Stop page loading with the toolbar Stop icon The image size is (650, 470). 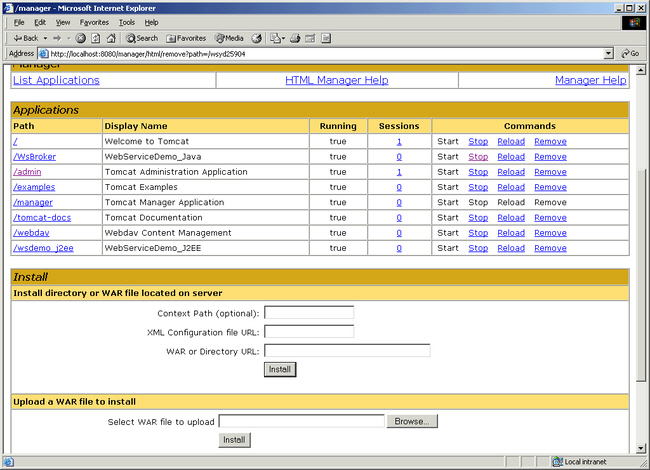tap(80, 38)
